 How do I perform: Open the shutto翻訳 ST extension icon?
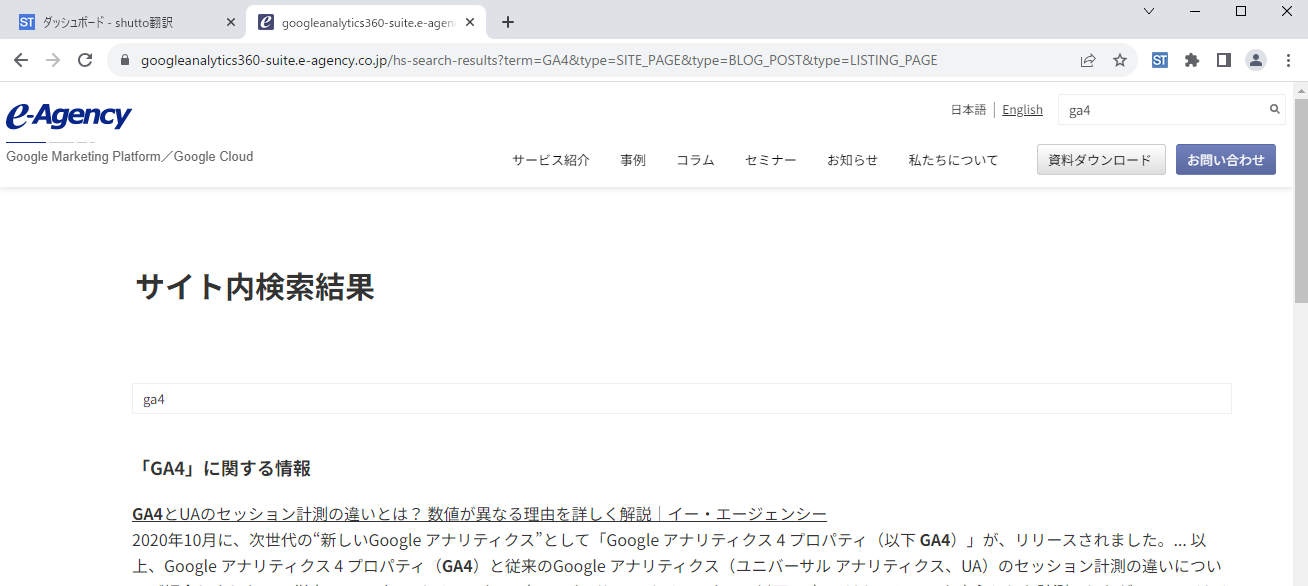tap(1160, 60)
